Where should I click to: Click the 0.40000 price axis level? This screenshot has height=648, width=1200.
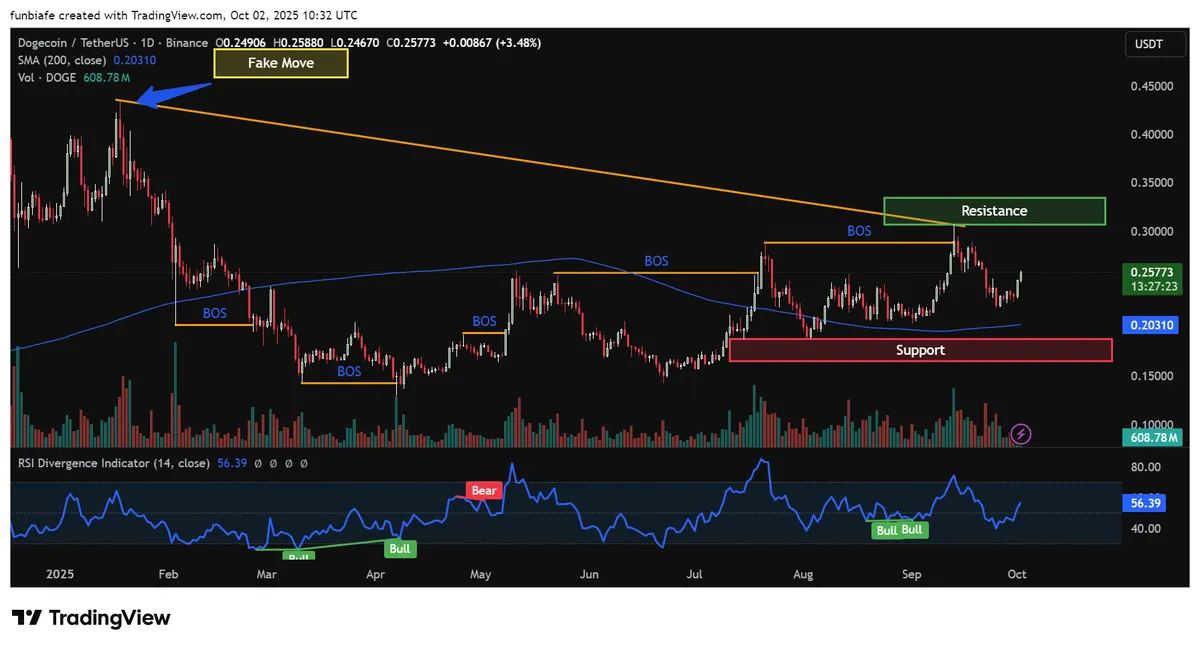[1151, 135]
